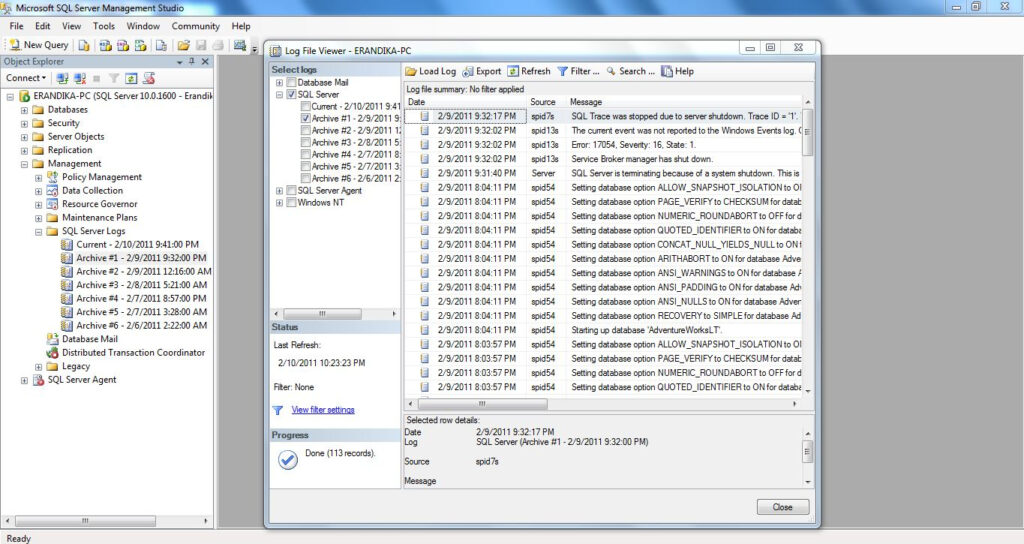Select the SQL Server Agent icon in tree
The image size is (1024, 544).
coord(39,379)
